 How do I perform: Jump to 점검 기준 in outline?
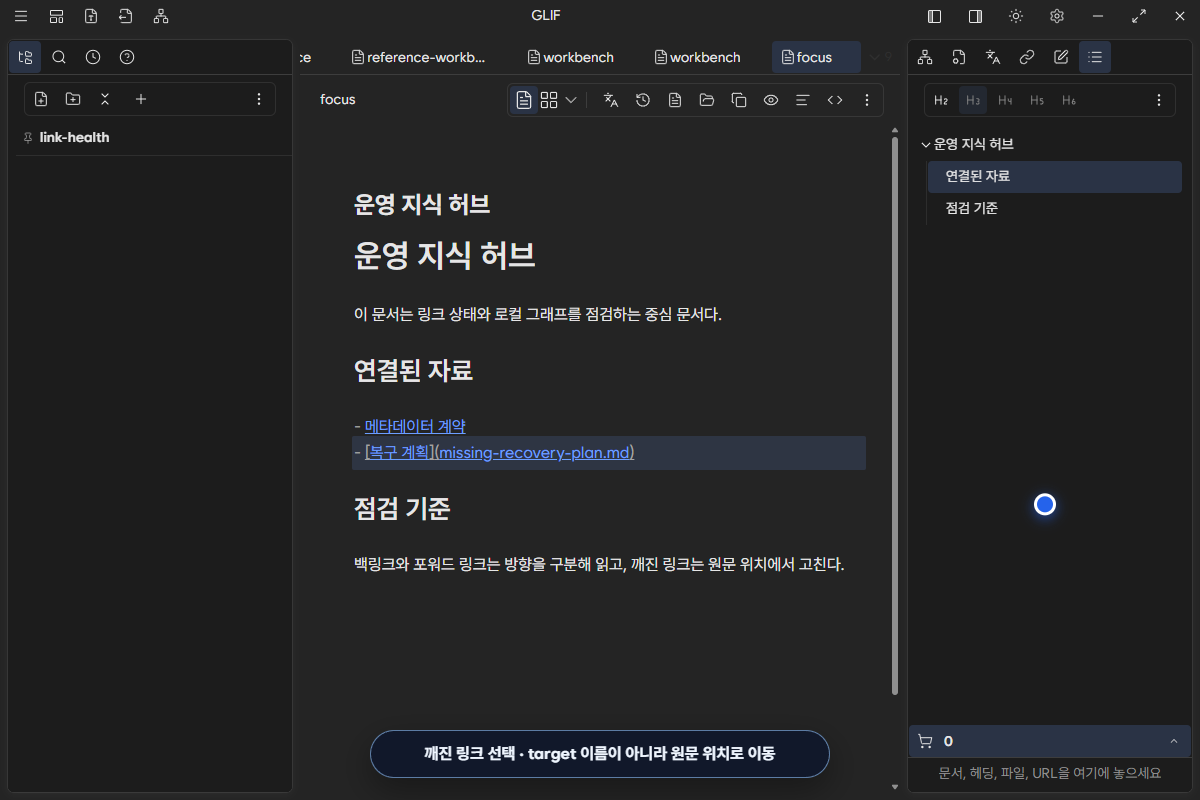1054,209
